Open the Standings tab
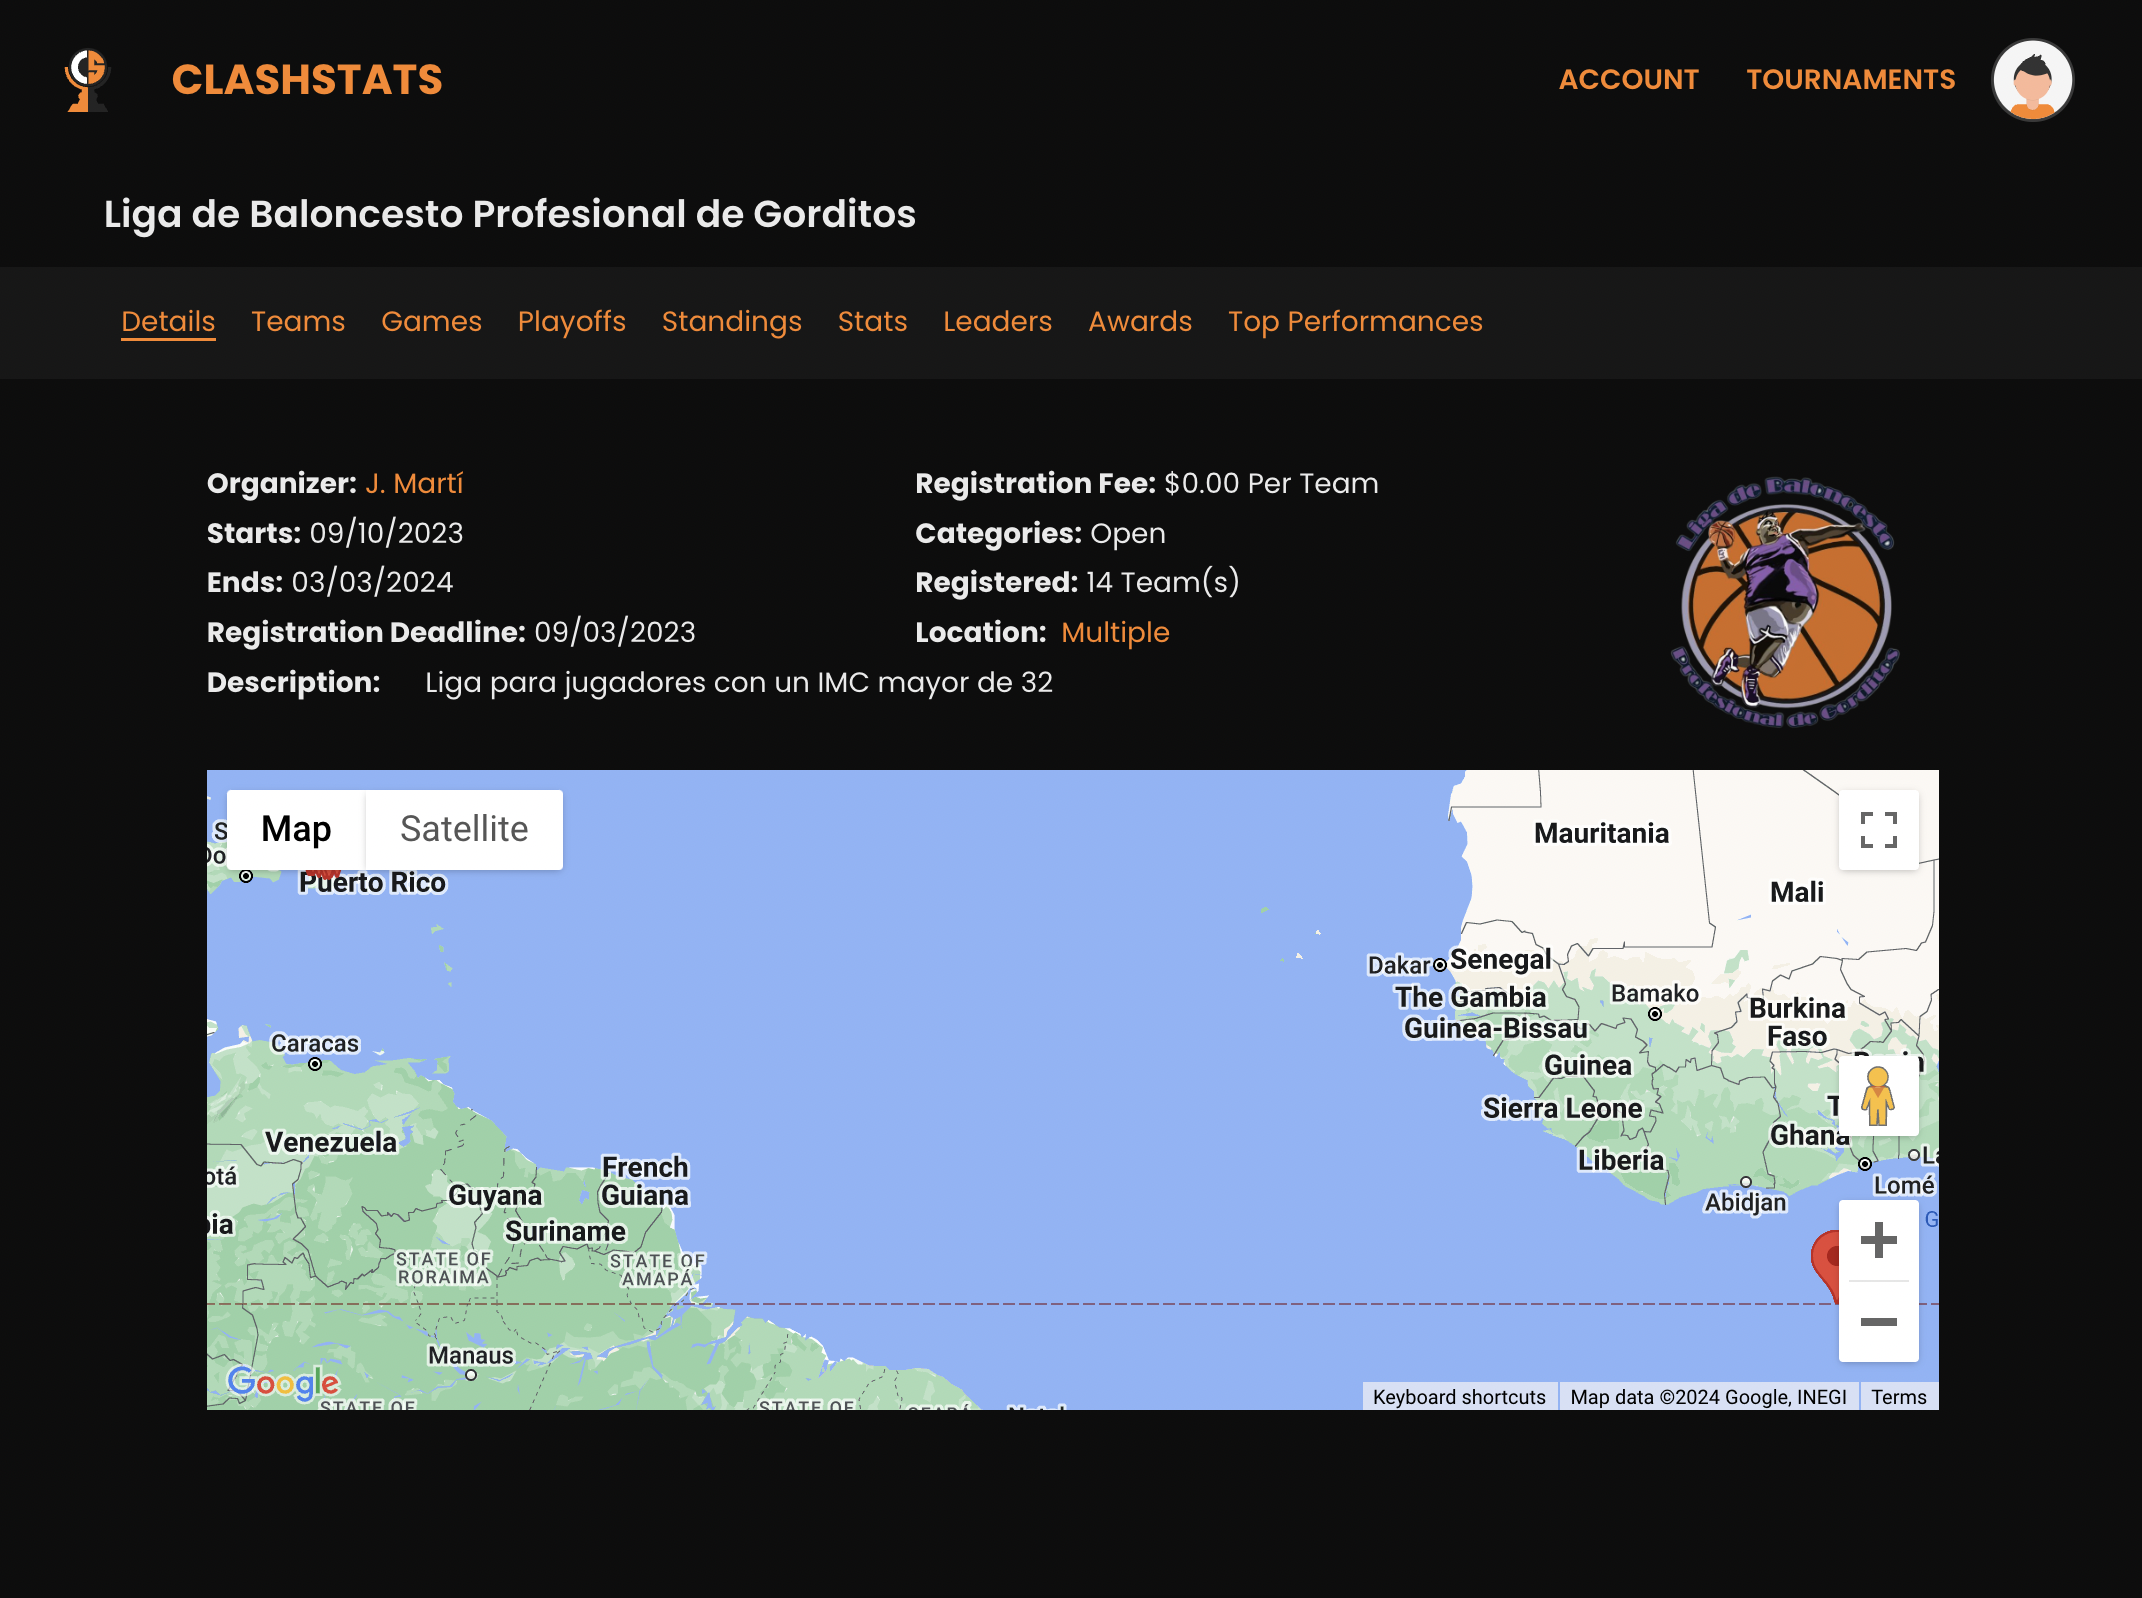Image resolution: width=2142 pixels, height=1598 pixels. pyautogui.click(x=731, y=321)
